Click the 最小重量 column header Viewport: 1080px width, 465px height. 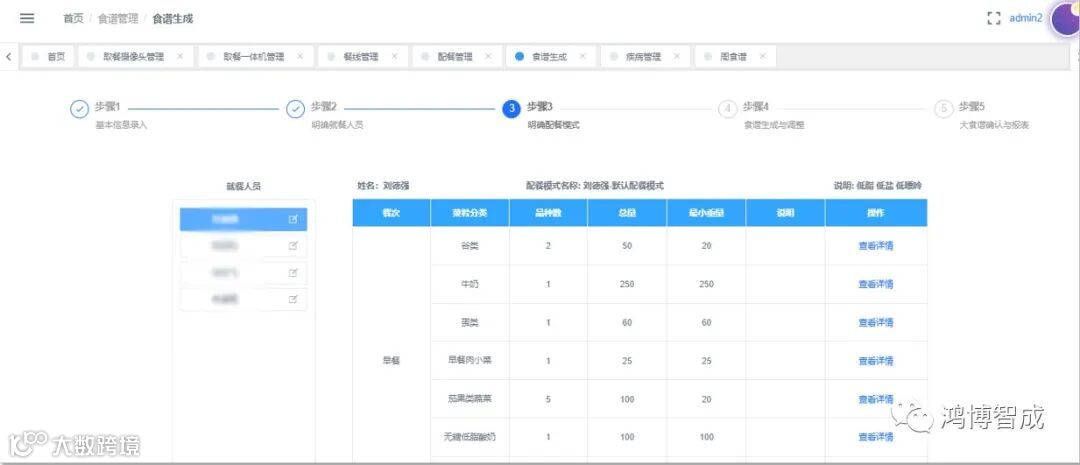point(706,213)
